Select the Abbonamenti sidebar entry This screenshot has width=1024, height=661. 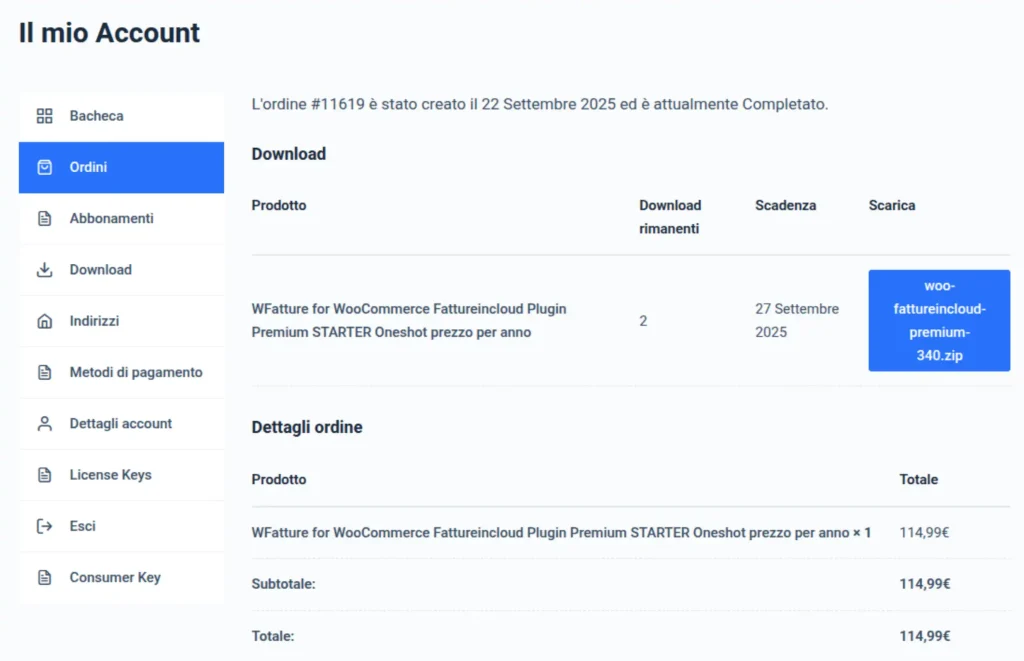click(x=121, y=218)
